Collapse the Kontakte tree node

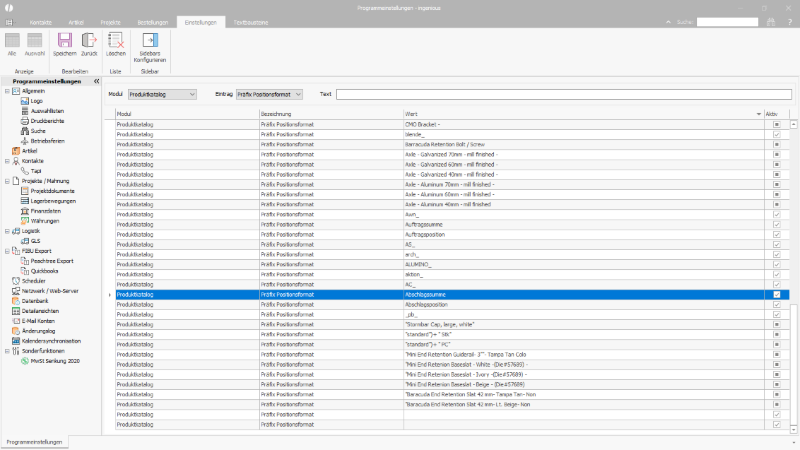pos(7,161)
